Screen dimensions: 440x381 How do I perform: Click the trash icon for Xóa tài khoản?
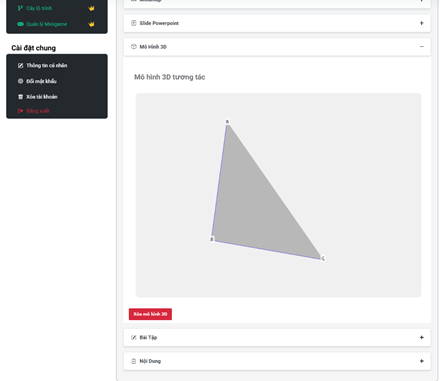[20, 97]
